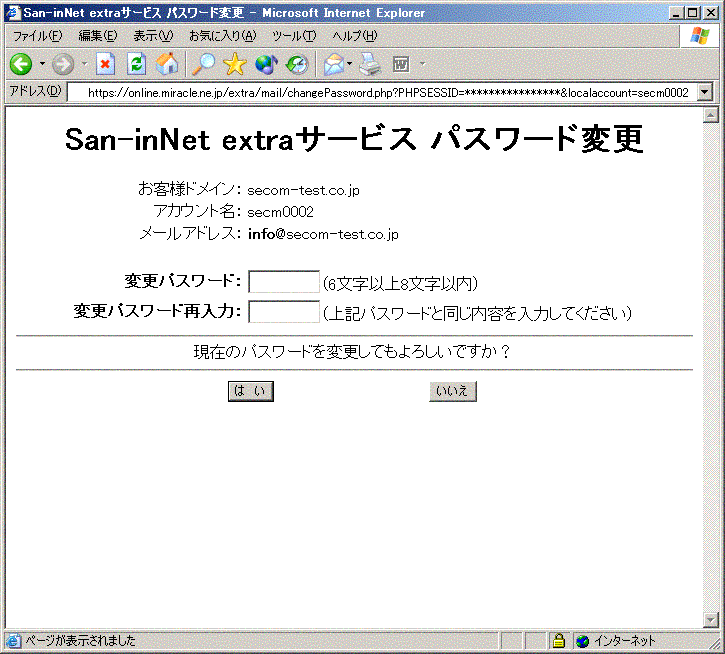This screenshot has width=725, height=654.
Task: Refresh the page with the toolbar icon
Action: 136,65
